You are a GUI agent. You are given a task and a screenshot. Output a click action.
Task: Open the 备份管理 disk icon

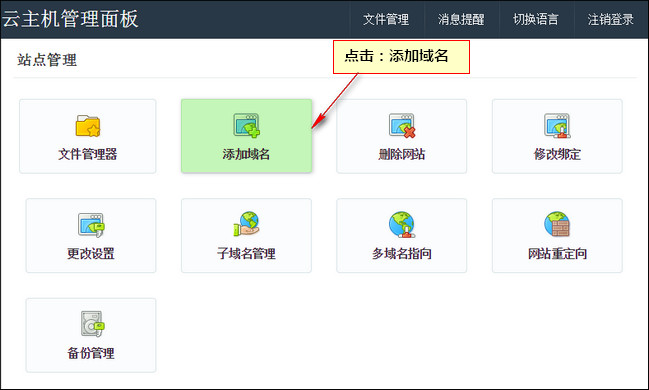91,324
